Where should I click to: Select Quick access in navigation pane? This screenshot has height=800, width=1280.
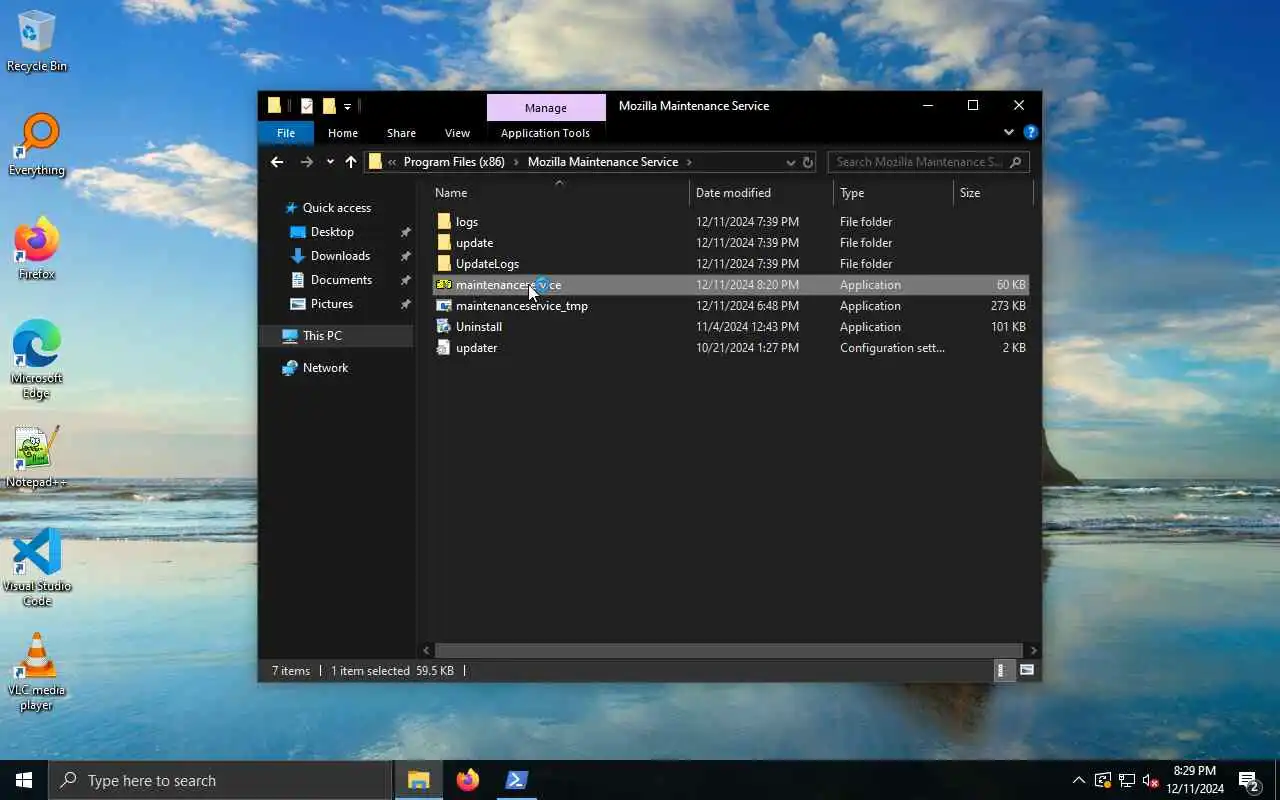tap(337, 208)
